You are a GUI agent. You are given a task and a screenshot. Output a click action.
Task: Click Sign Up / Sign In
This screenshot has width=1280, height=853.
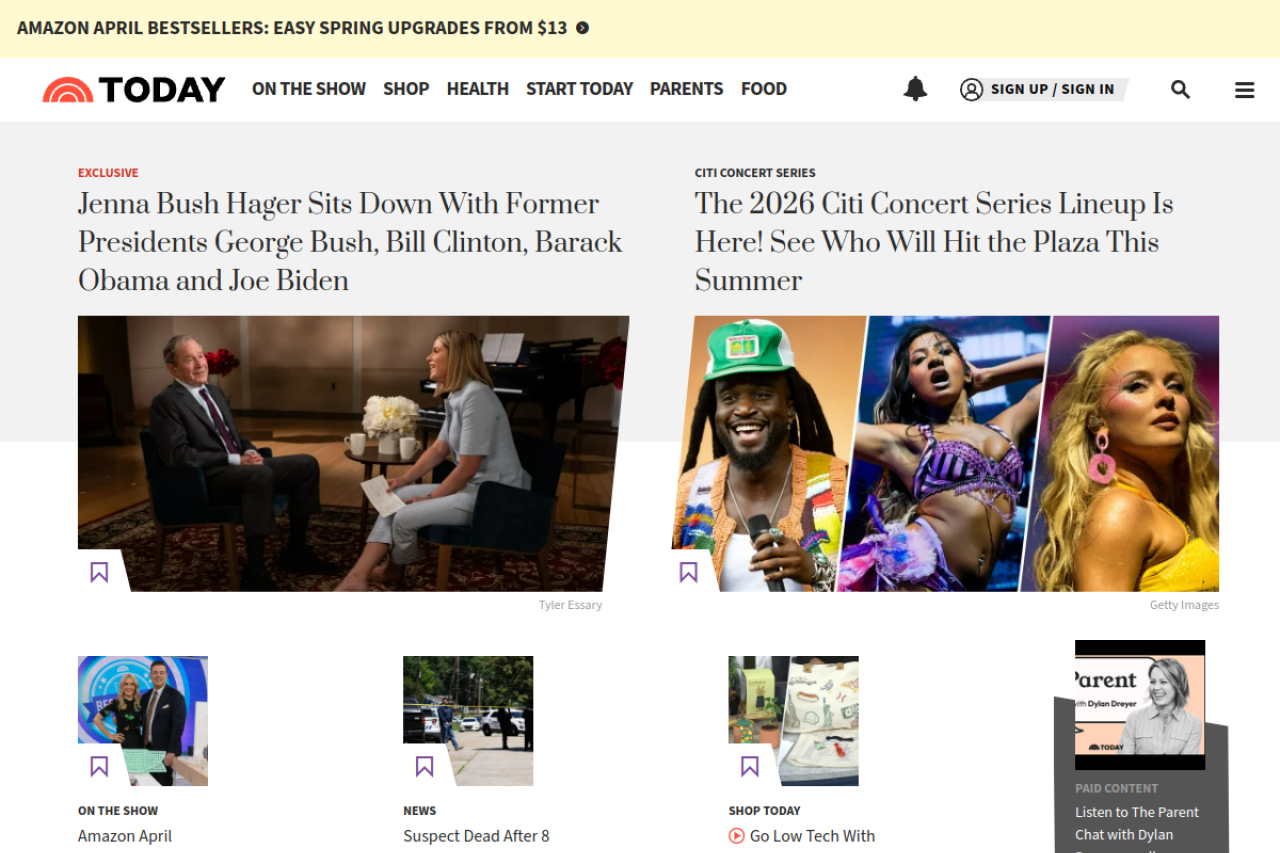(1043, 90)
